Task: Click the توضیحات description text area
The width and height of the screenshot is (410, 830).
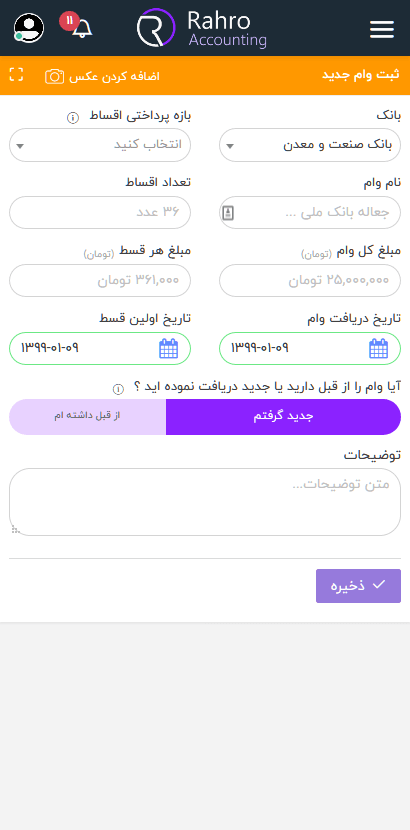Action: 205,502
